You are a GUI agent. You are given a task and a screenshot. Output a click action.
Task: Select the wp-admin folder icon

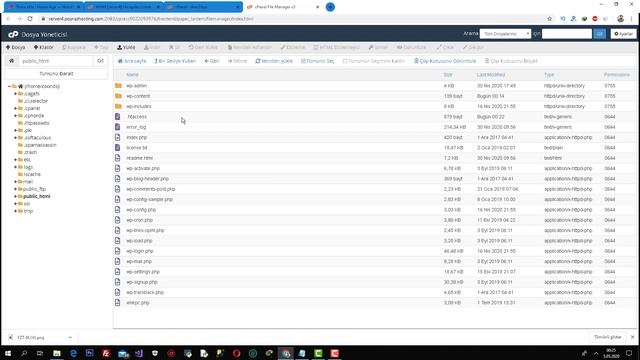pyautogui.click(x=118, y=86)
